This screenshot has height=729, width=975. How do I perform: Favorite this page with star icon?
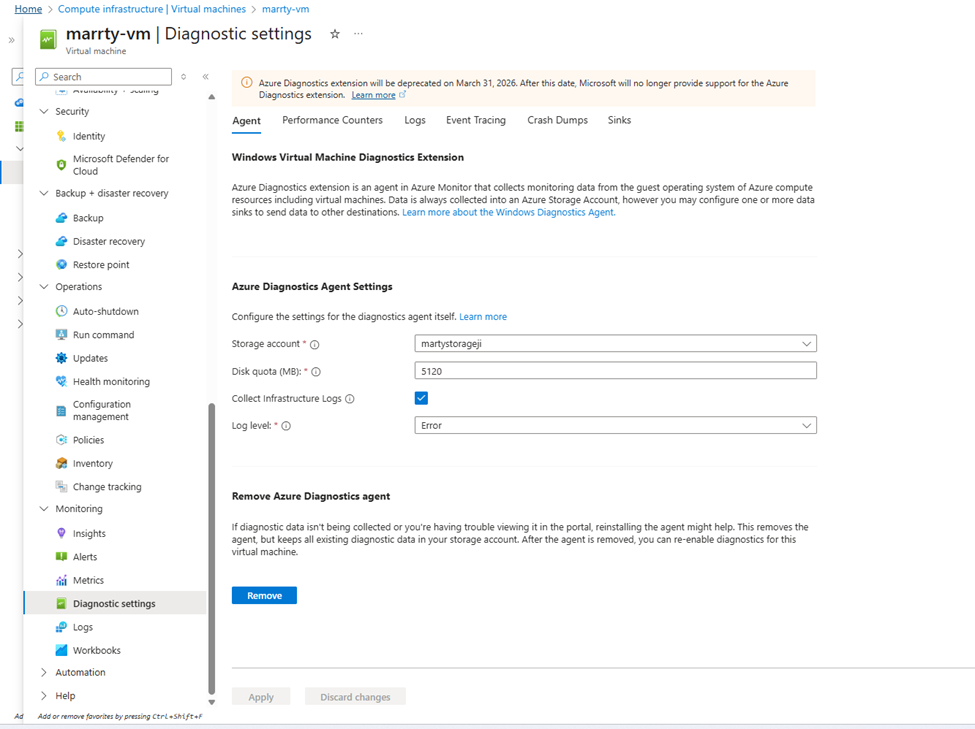(335, 34)
